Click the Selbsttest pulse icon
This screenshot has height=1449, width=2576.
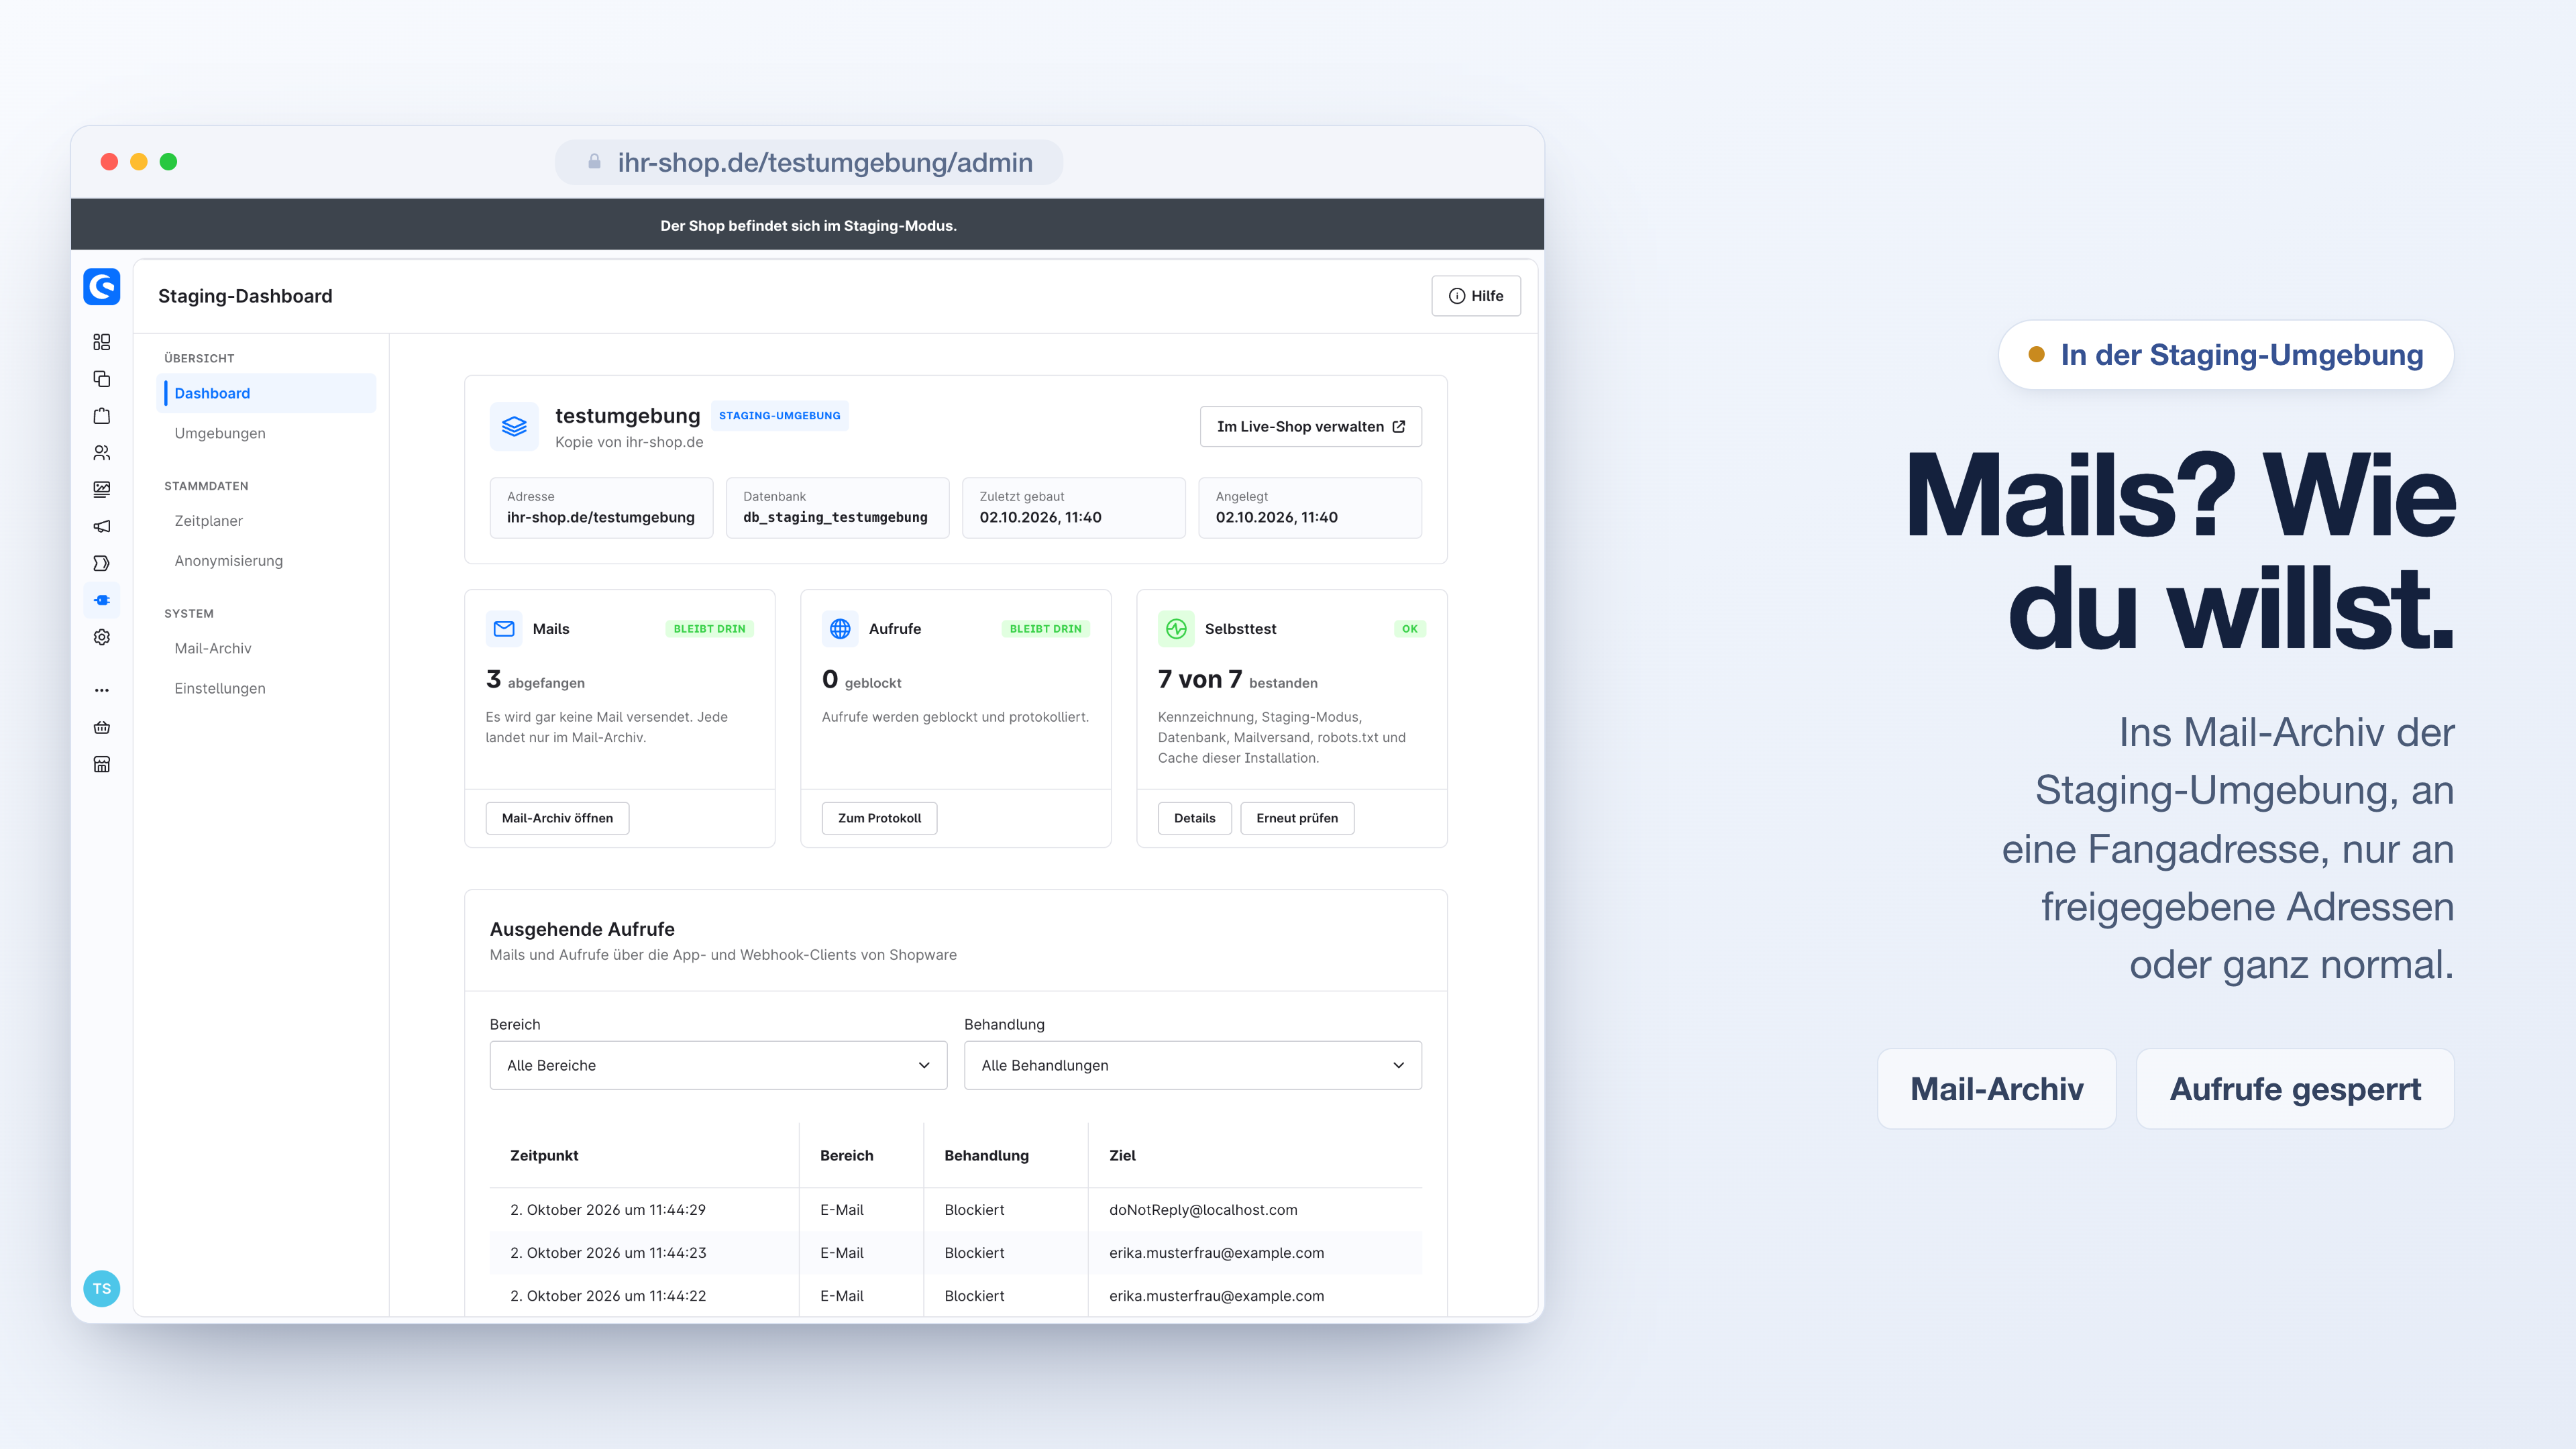tap(1176, 628)
